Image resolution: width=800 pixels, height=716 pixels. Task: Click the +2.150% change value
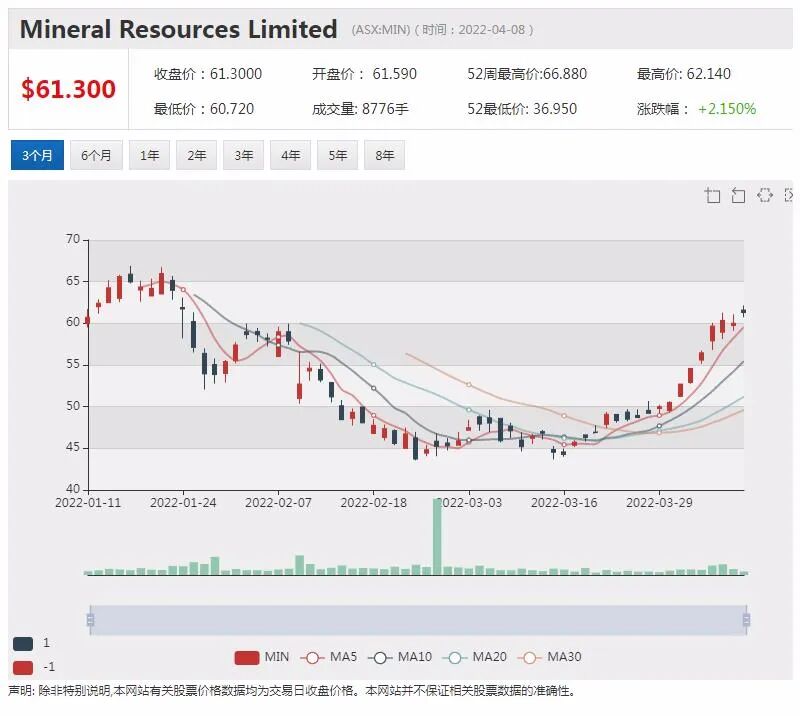pyautogui.click(x=727, y=109)
